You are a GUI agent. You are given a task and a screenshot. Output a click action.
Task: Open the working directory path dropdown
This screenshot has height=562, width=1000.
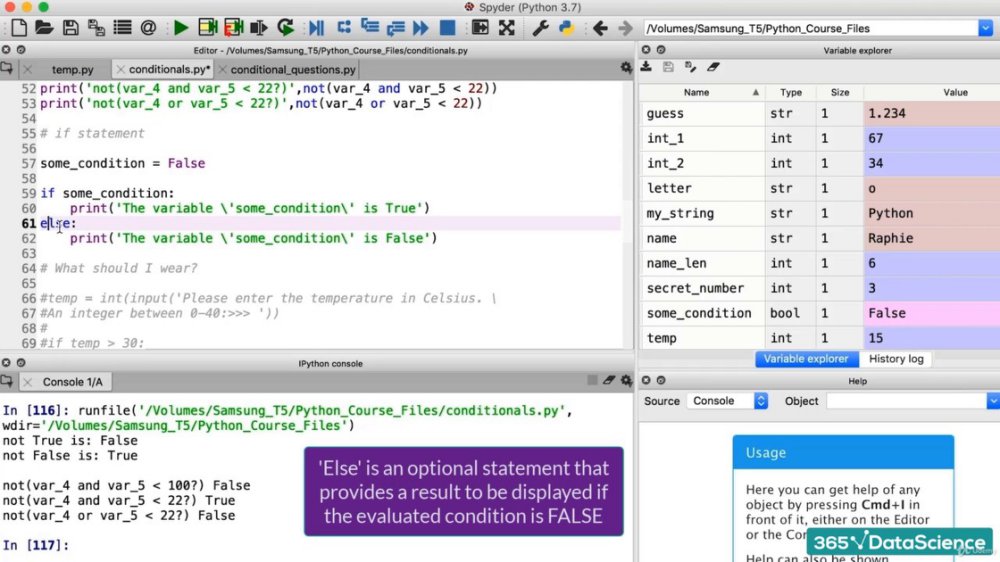tap(985, 28)
